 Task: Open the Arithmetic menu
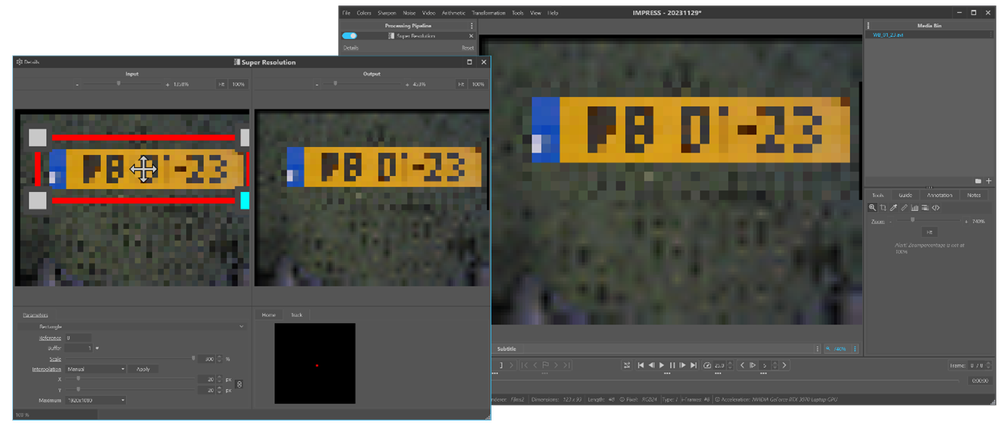454,13
